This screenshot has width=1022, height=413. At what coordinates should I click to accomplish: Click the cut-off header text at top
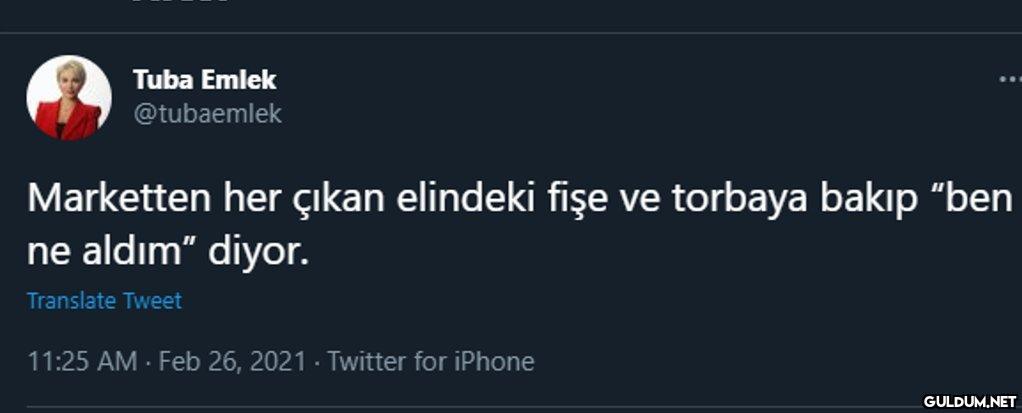pyautogui.click(x=180, y=3)
